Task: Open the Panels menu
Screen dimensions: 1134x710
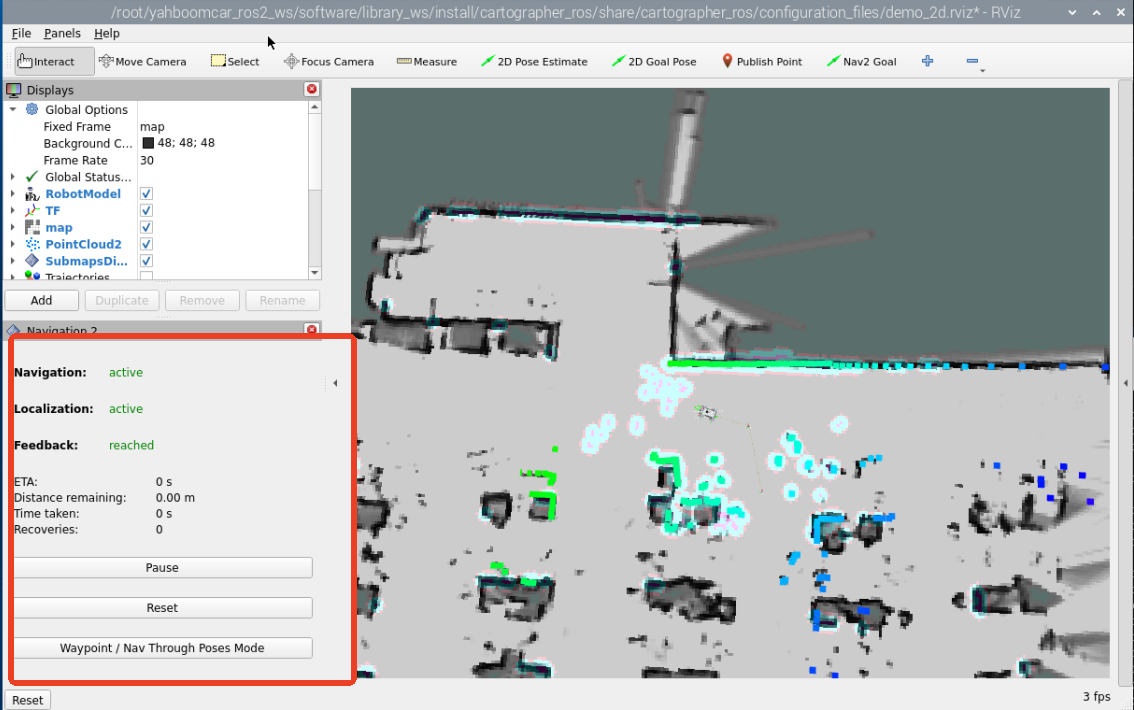Action: click(62, 34)
